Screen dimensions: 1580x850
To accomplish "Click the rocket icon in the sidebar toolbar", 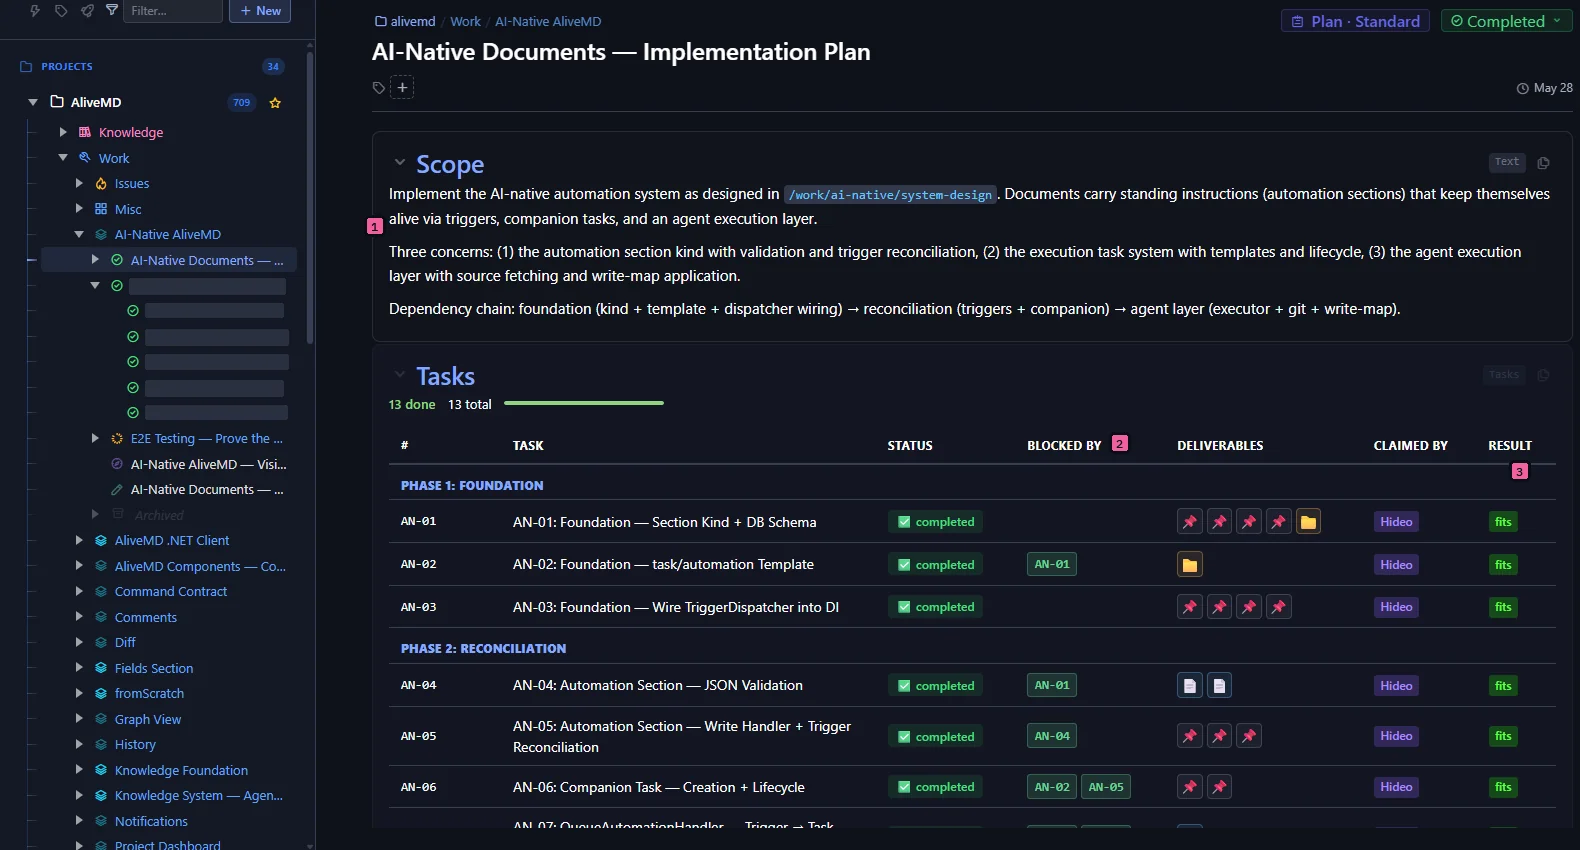I will click(87, 11).
